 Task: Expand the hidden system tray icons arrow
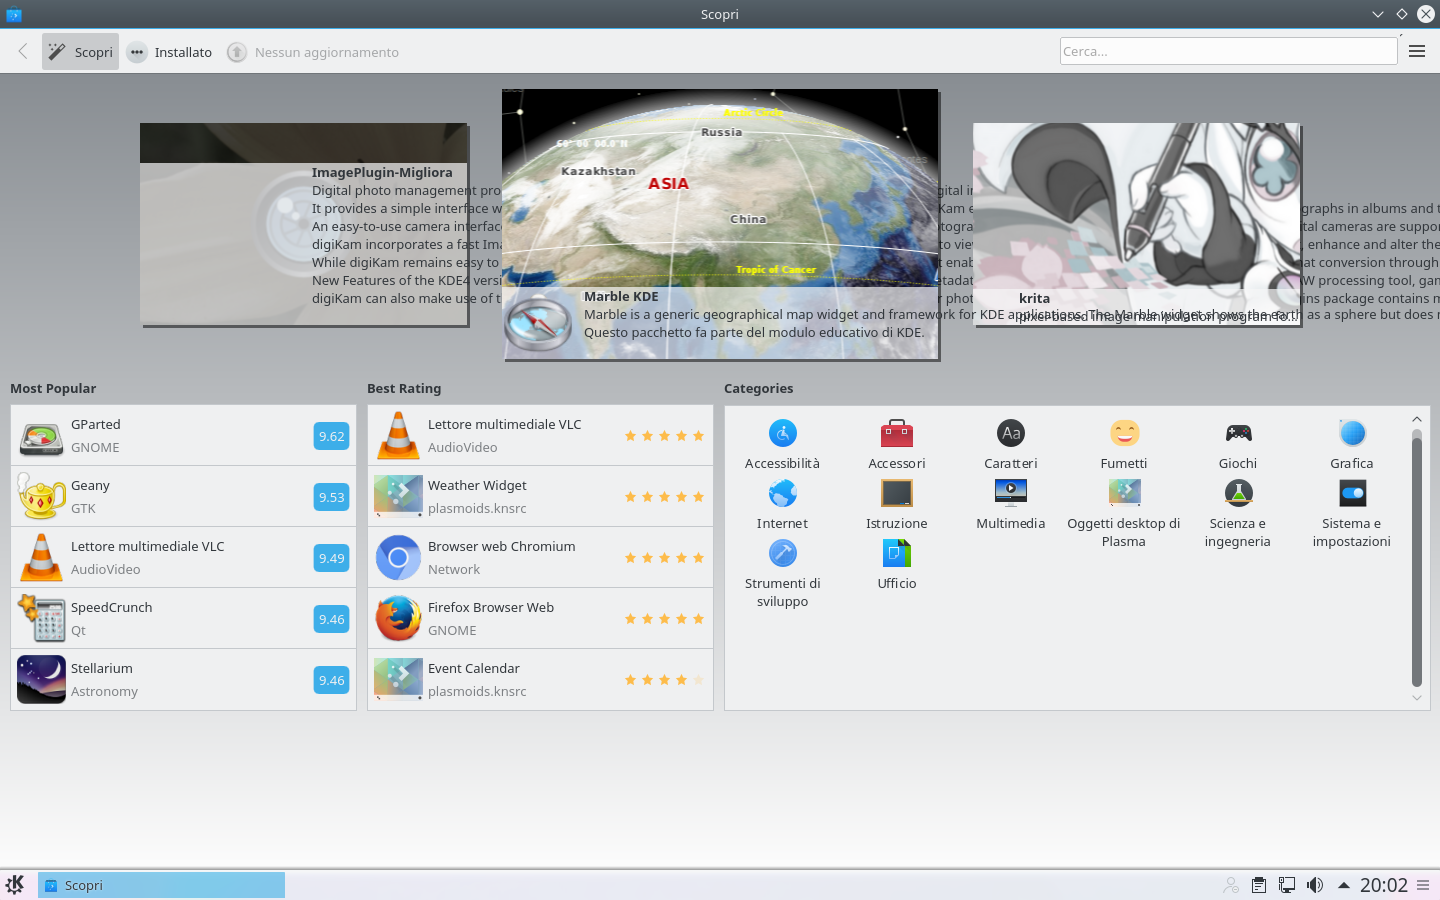click(x=1344, y=885)
